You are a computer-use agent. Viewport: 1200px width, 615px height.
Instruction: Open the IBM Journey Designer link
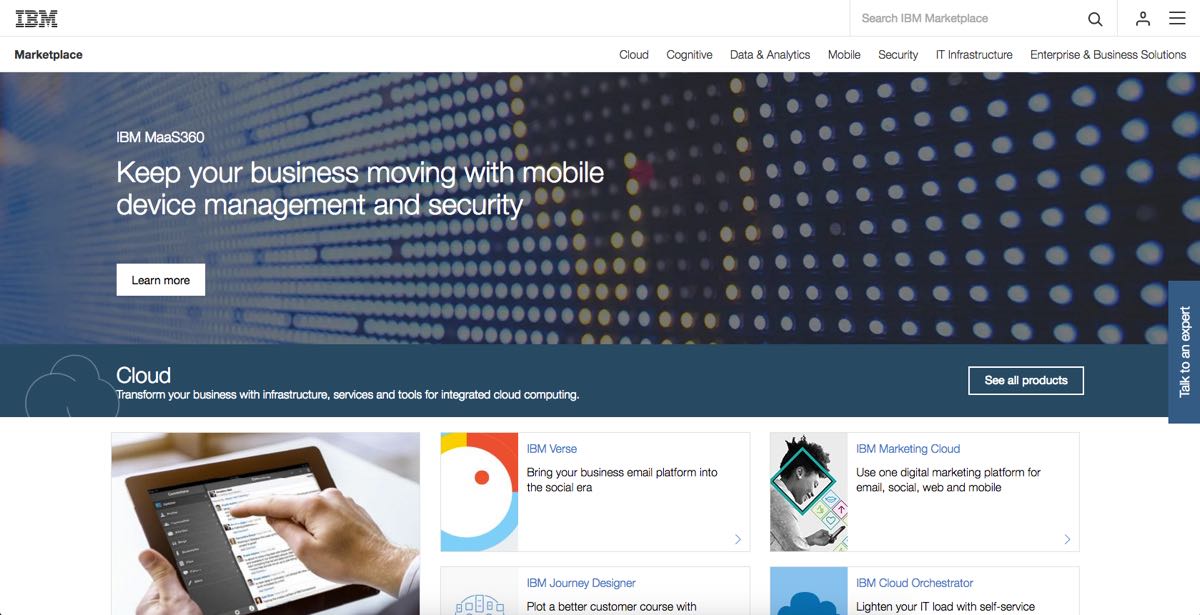coord(581,583)
